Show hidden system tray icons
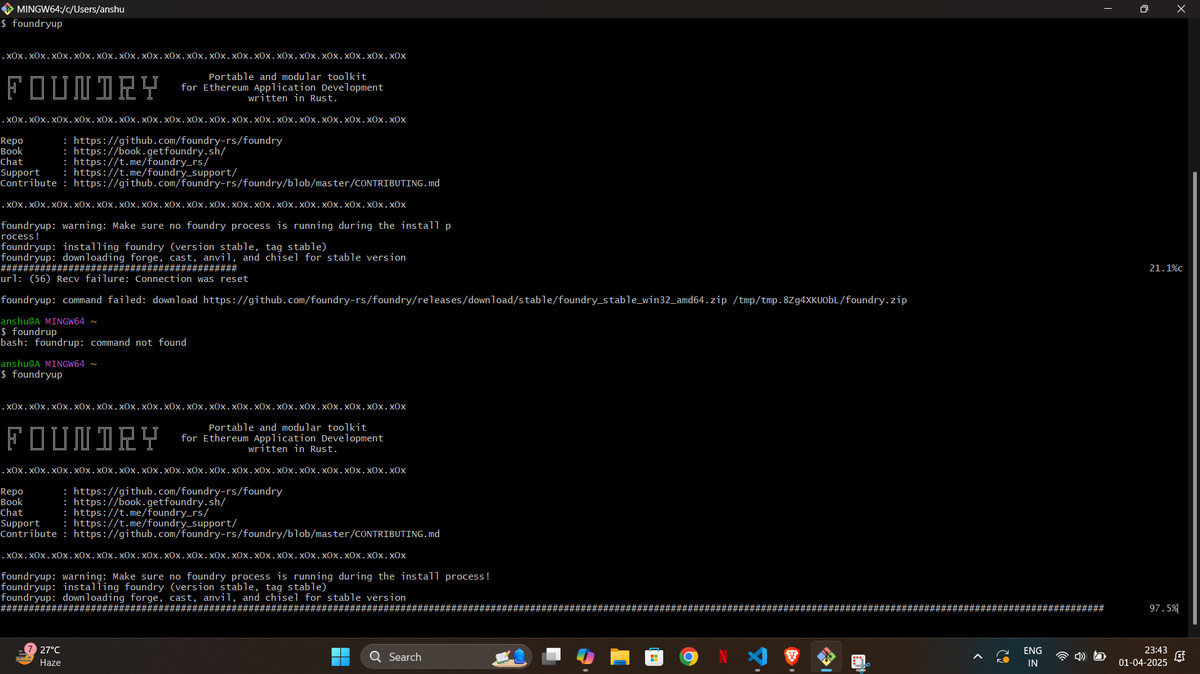Viewport: 1200px width, 674px height. point(977,657)
